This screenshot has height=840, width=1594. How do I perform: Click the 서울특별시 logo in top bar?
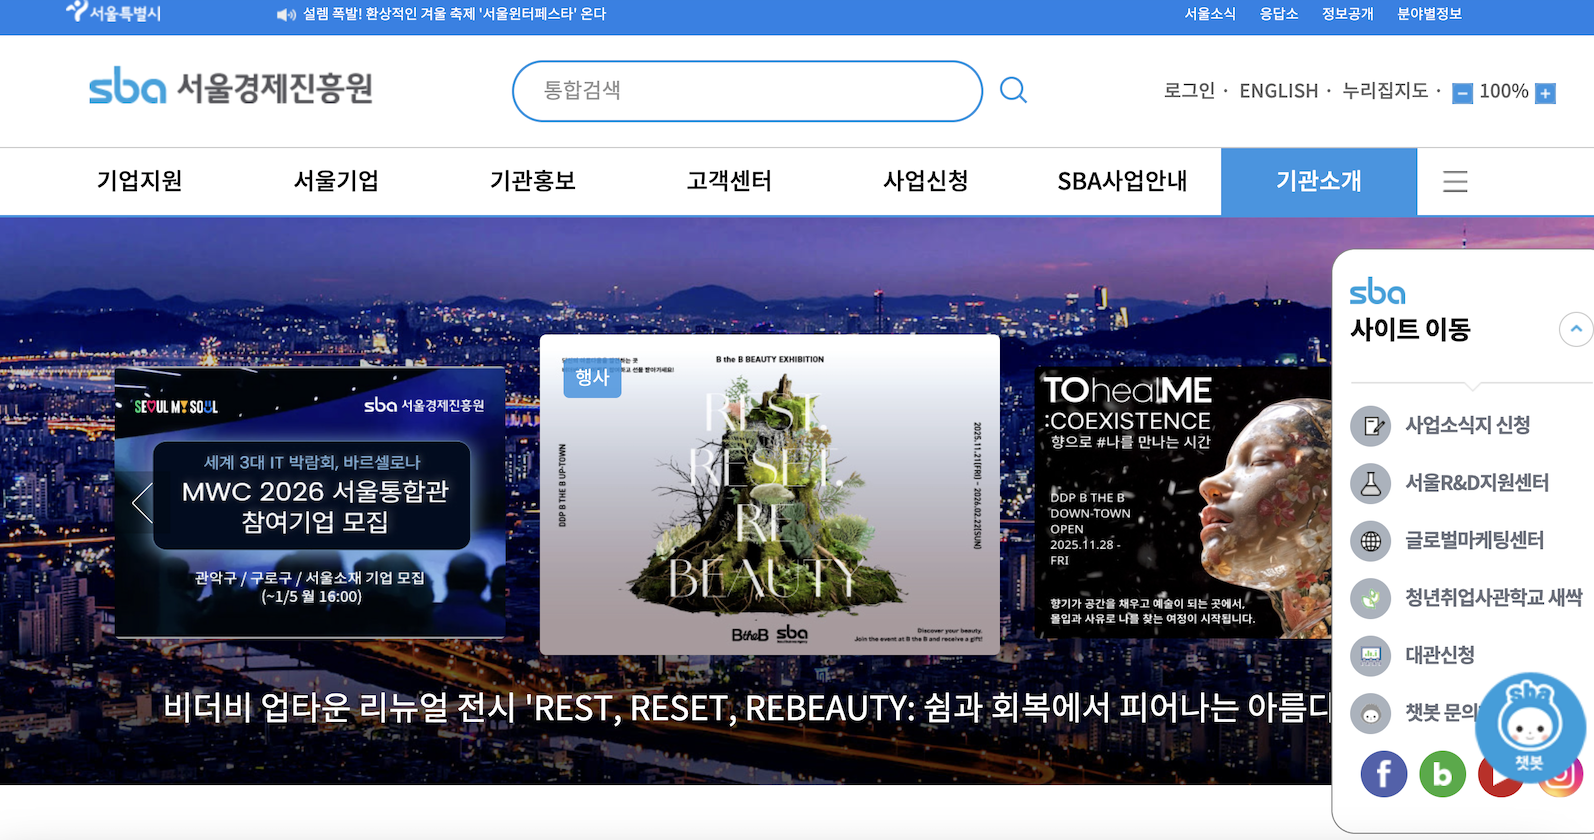[x=113, y=13]
